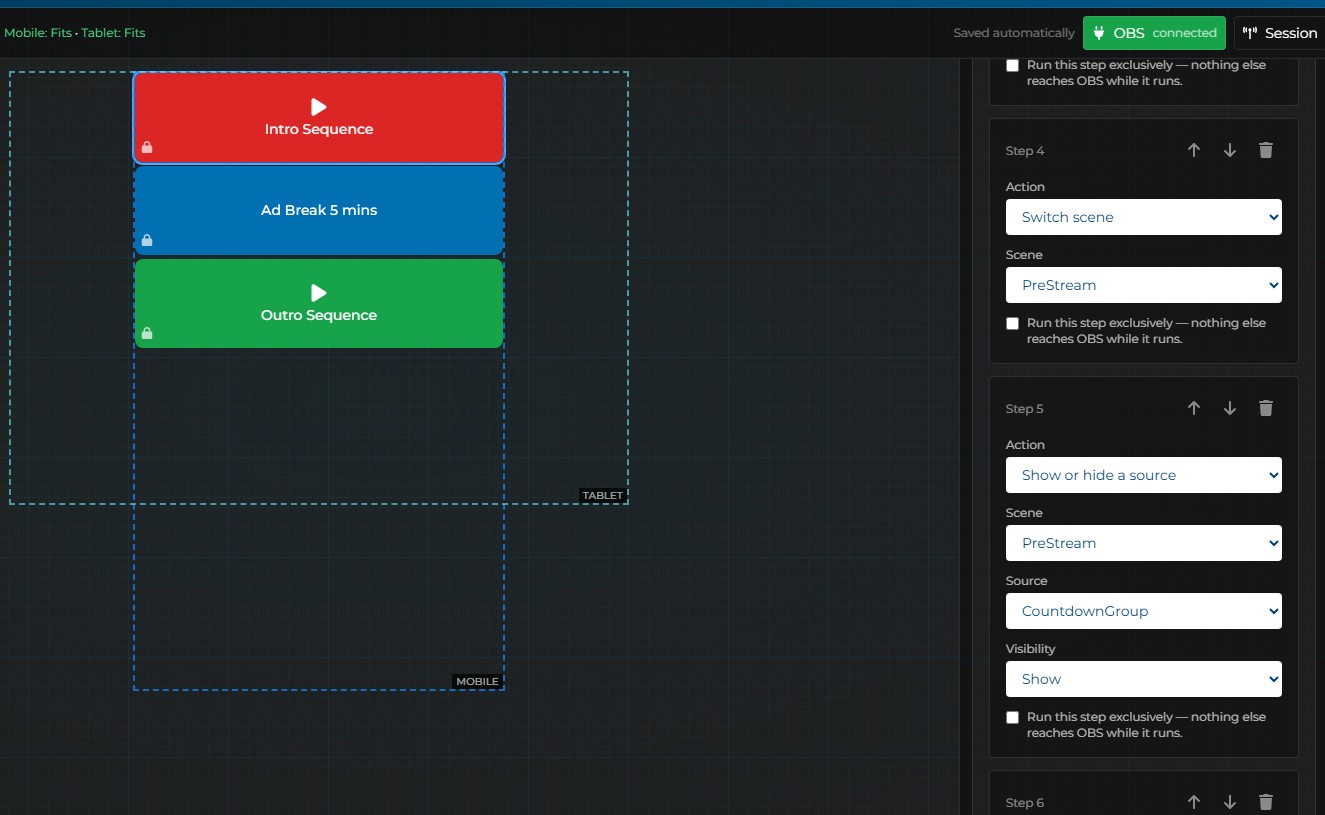Click the TABLET frame label
This screenshot has width=1325, height=815.
click(603, 495)
